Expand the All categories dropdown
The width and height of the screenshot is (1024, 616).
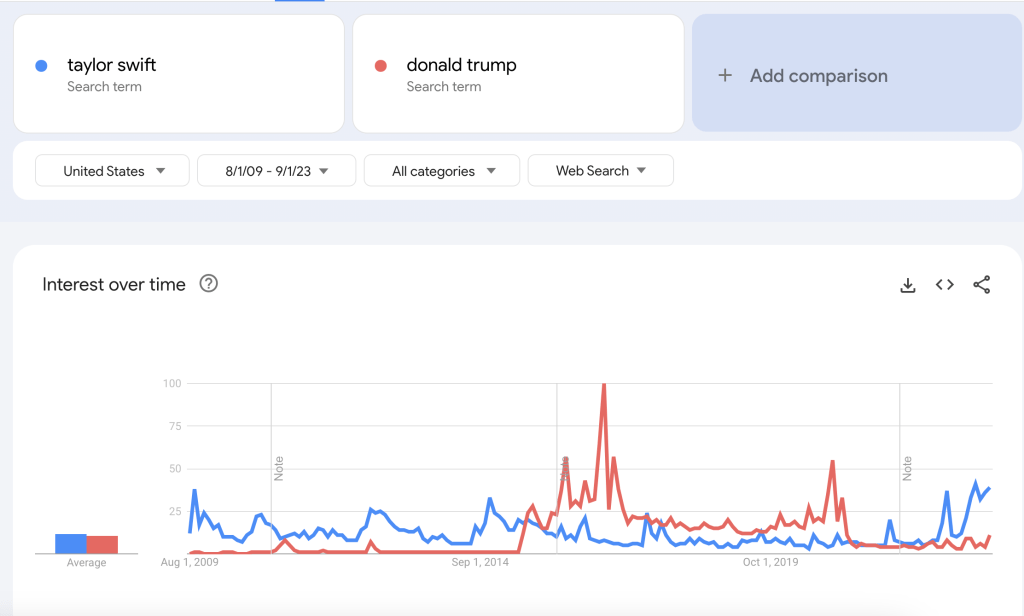[442, 171]
